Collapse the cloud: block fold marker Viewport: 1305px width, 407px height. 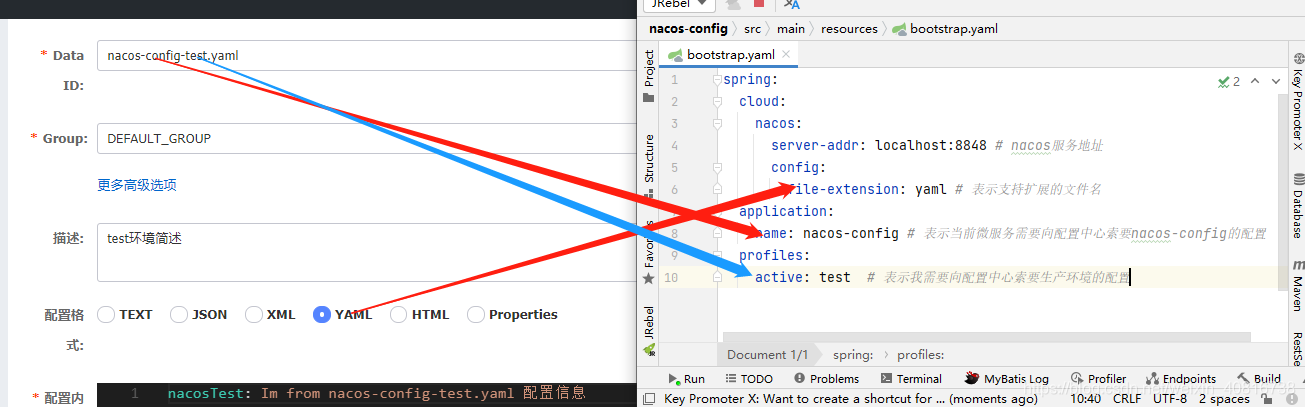pos(718,102)
